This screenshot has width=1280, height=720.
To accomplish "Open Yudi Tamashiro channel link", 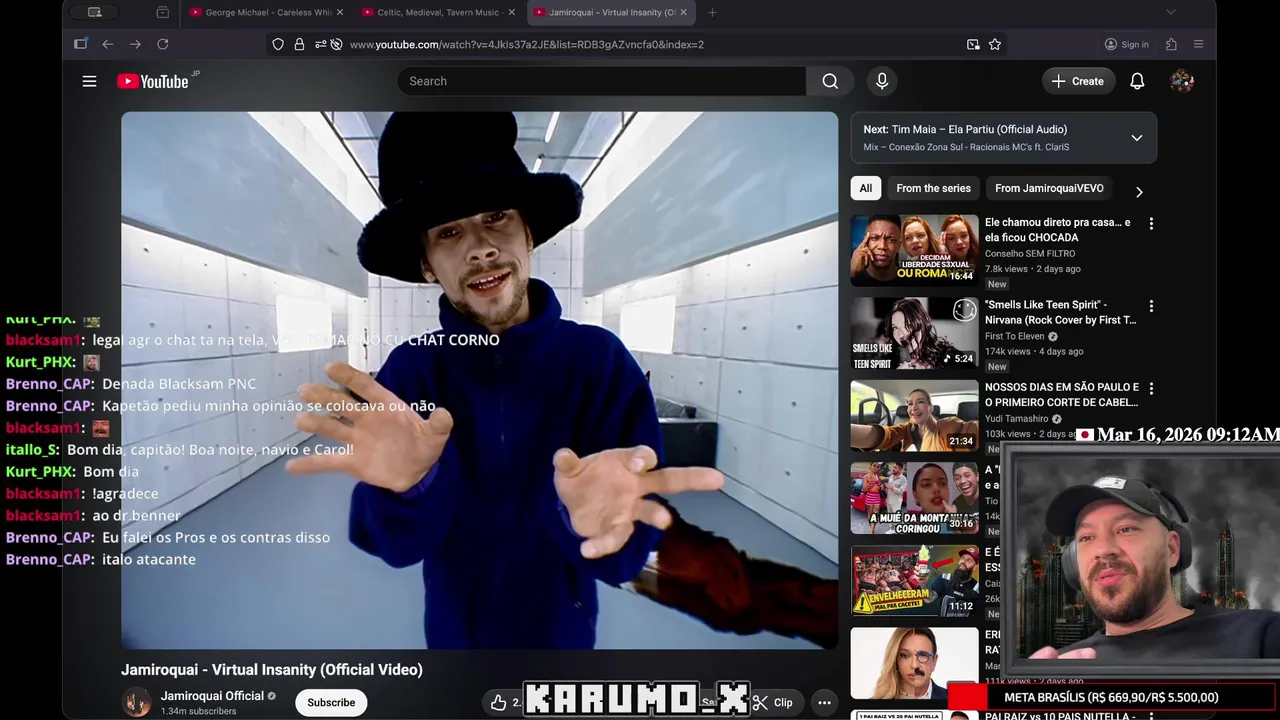I will tap(1016, 419).
